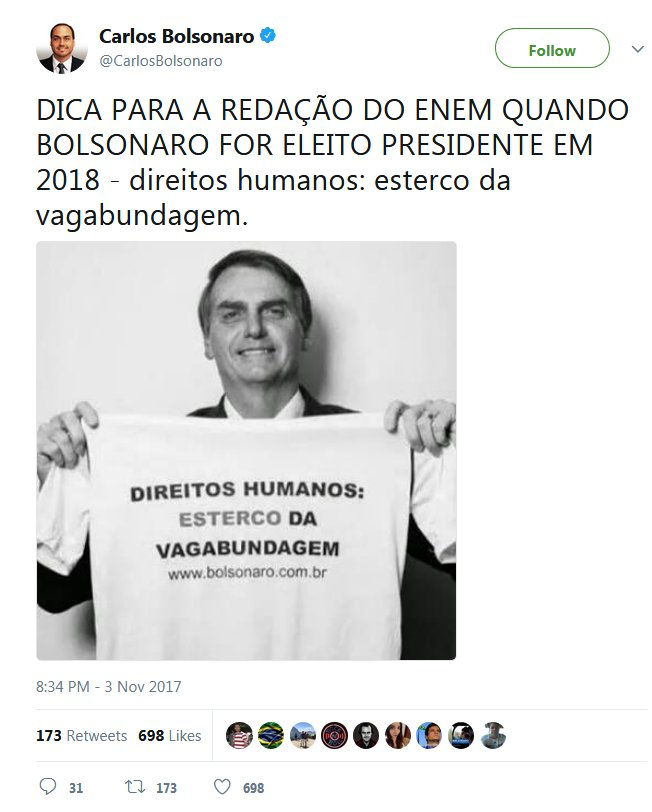This screenshot has height=812, width=652.
Task: Click the 31 replies count
Action: (x=76, y=788)
